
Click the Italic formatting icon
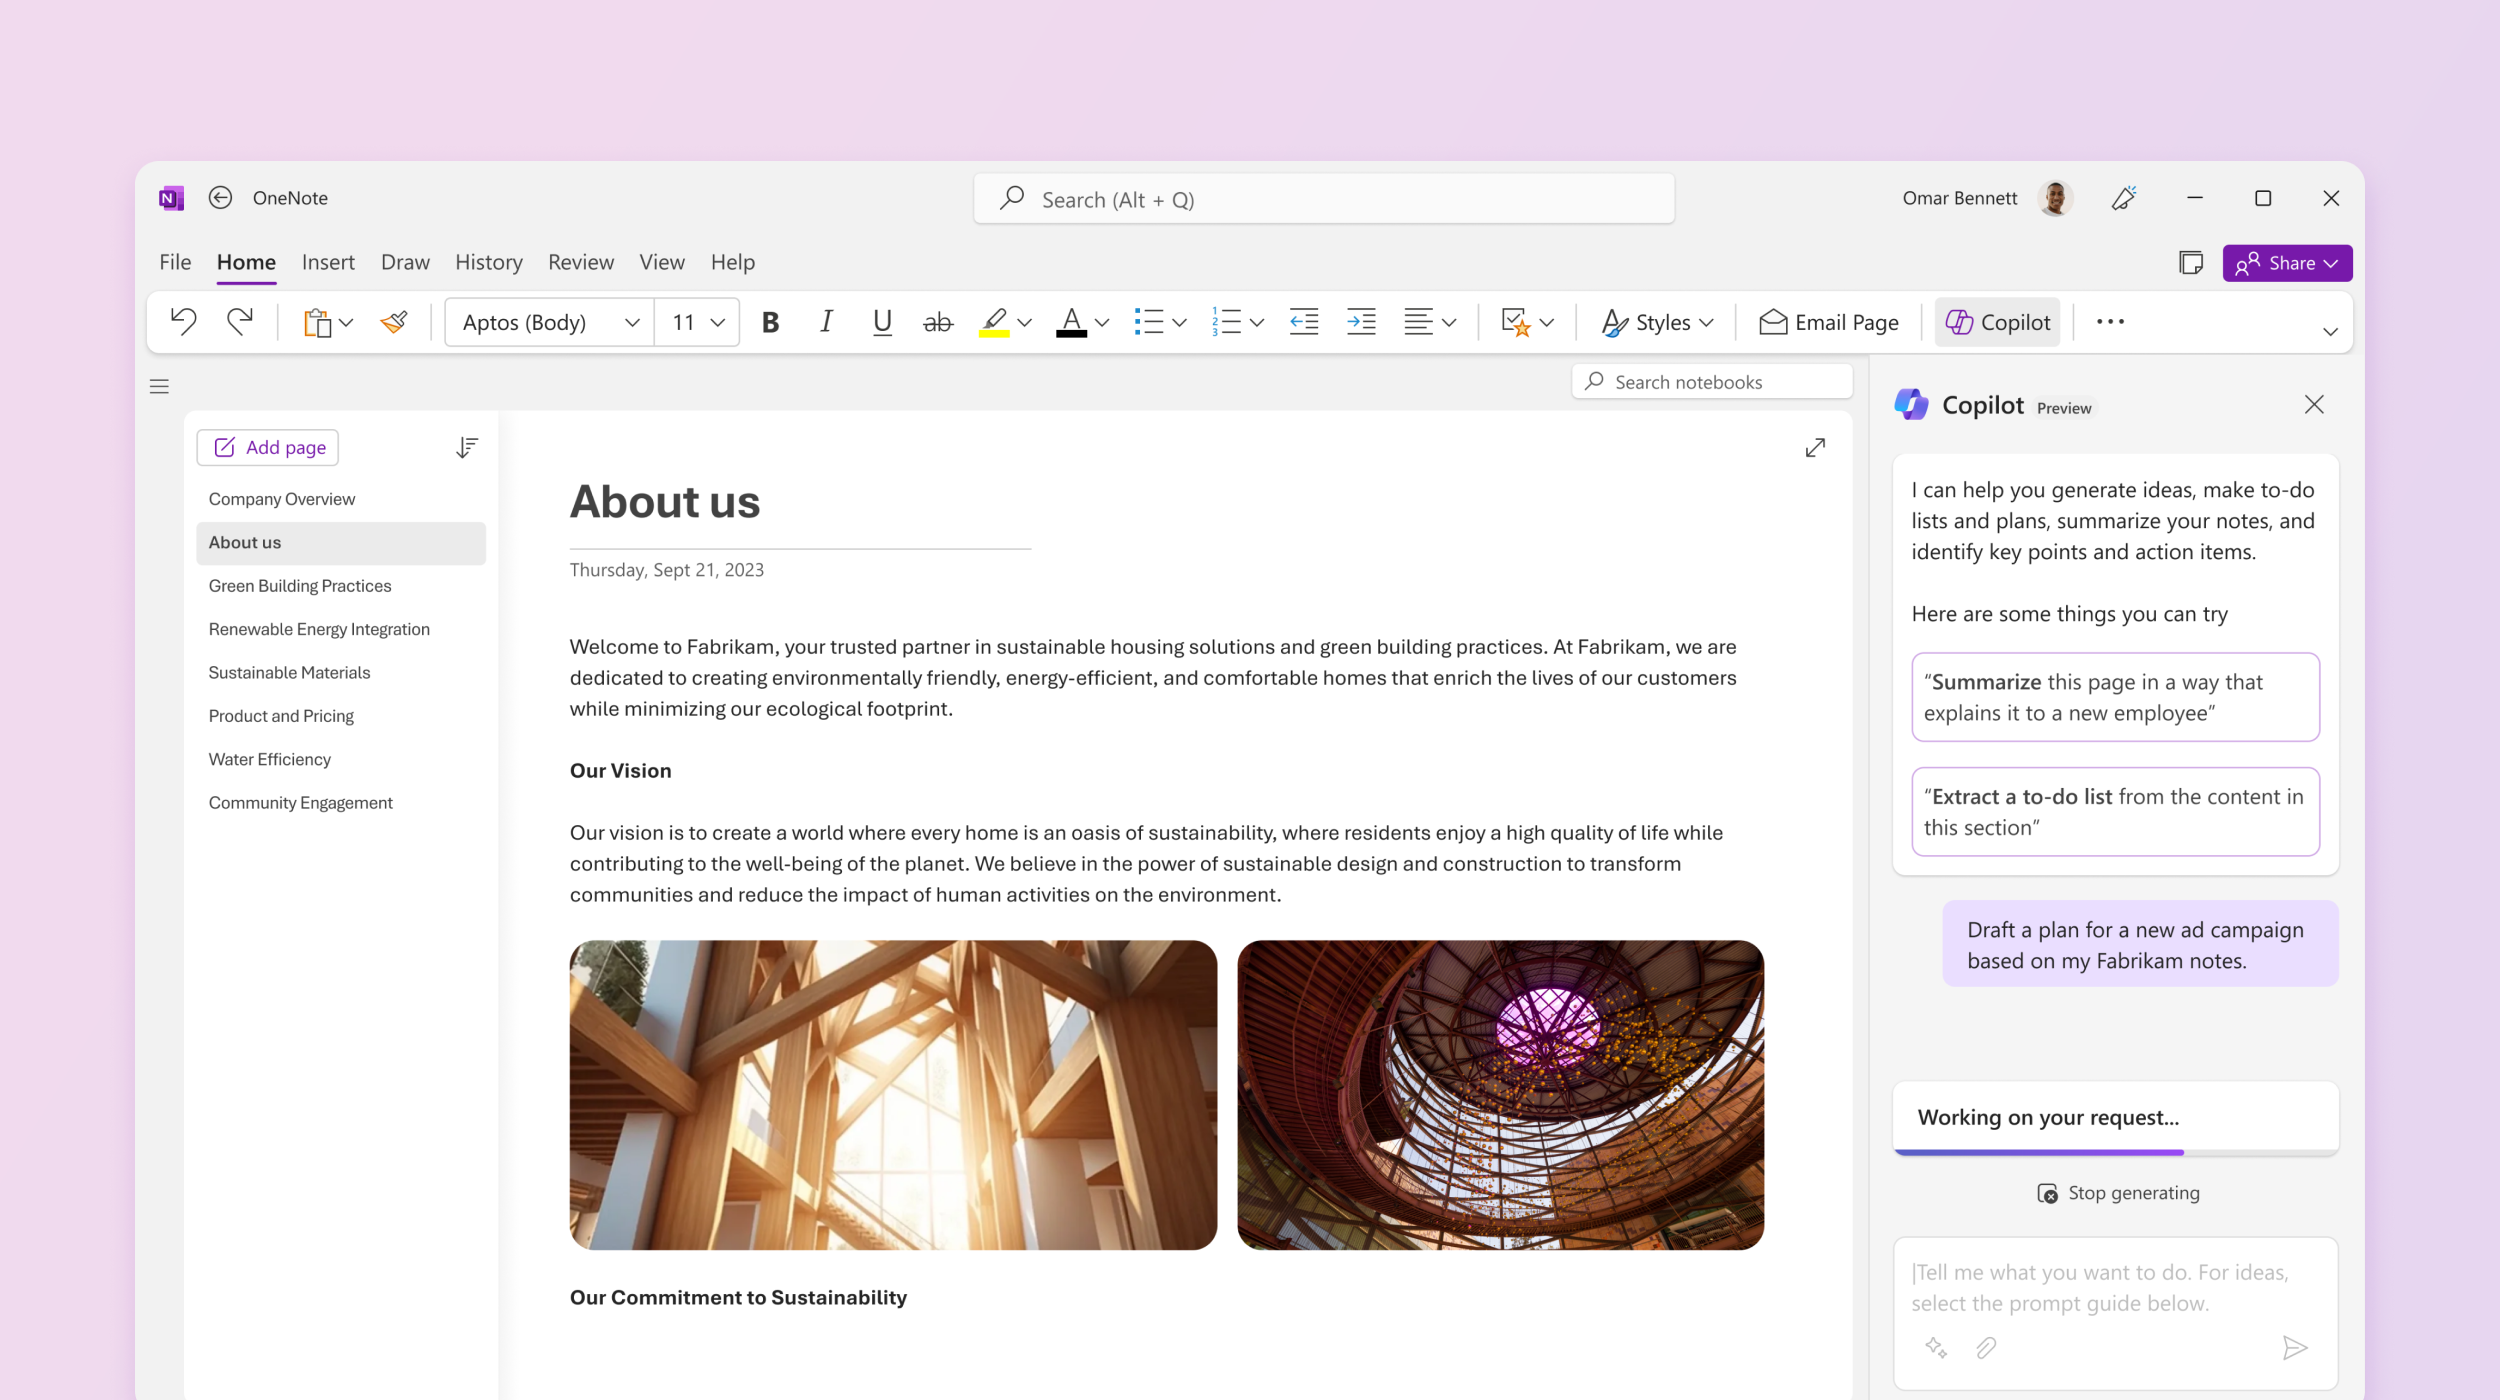click(824, 321)
